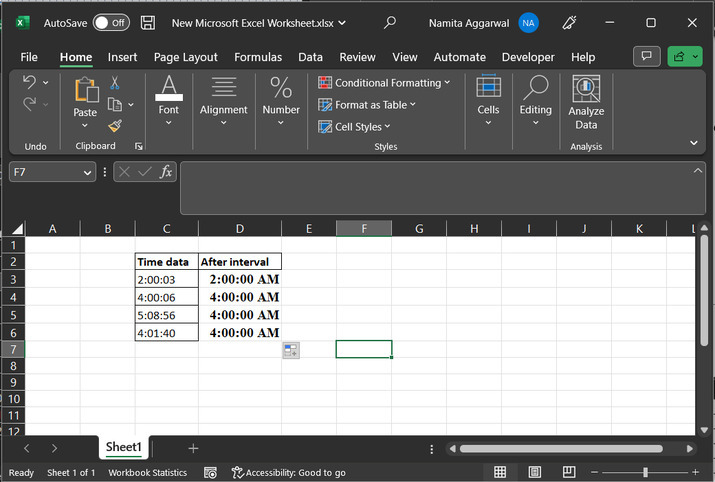Screen dimensions: 715x482
Task: Click the Format Painter brush icon
Action: tap(115, 125)
